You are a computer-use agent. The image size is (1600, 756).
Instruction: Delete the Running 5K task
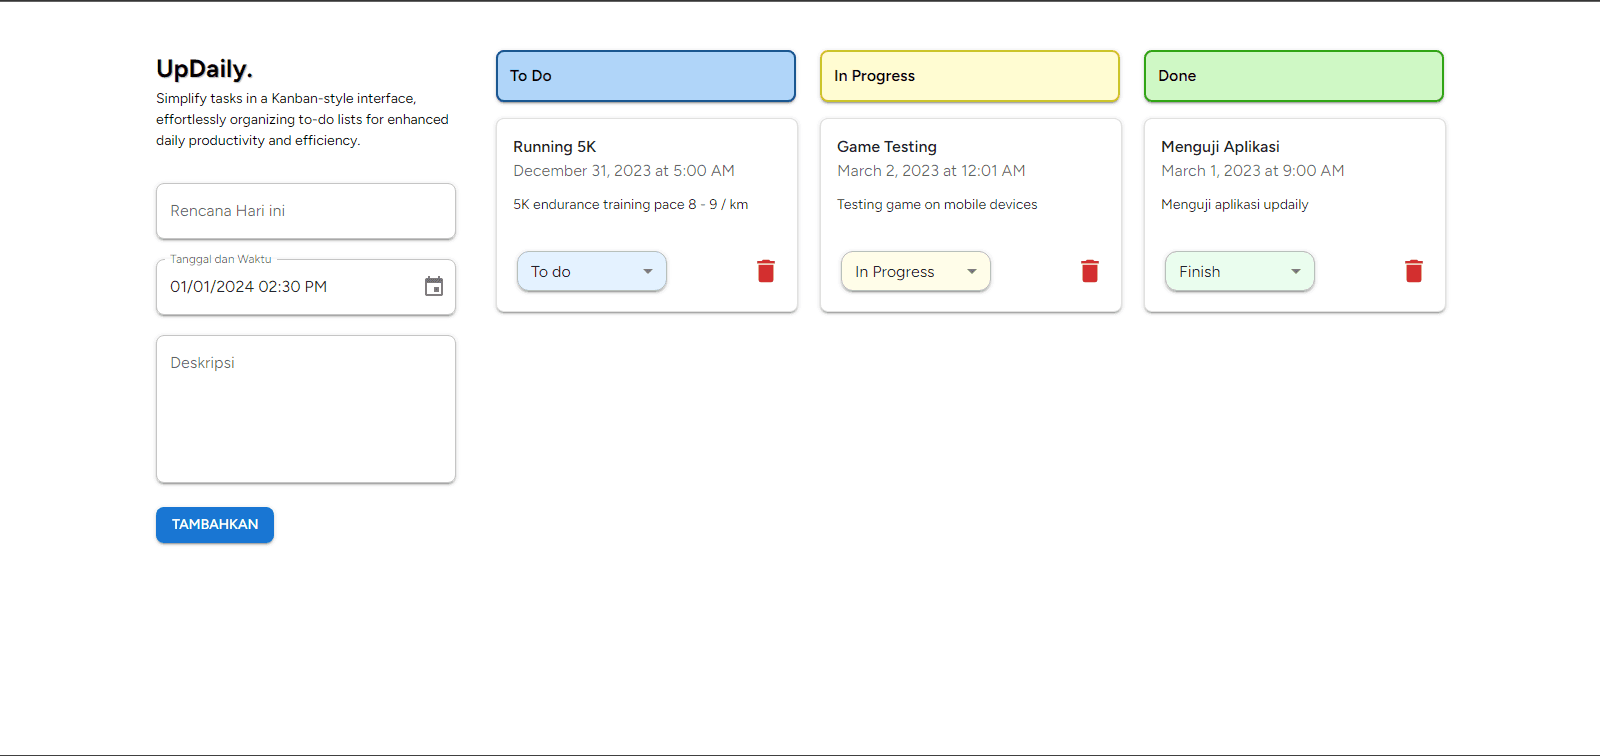766,271
